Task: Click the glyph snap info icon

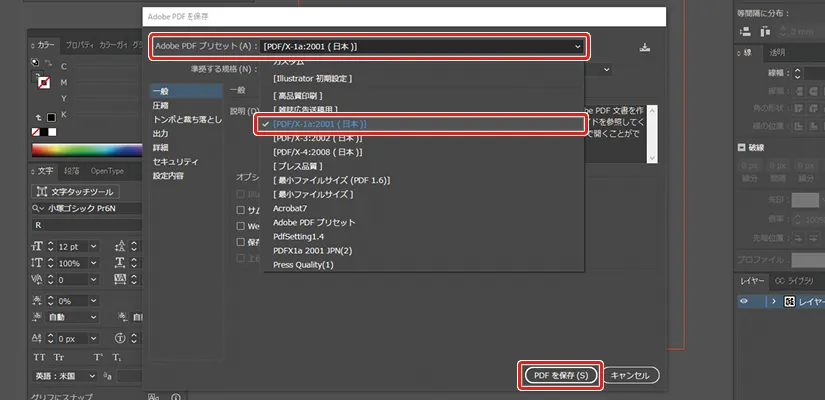Action: [x=176, y=397]
